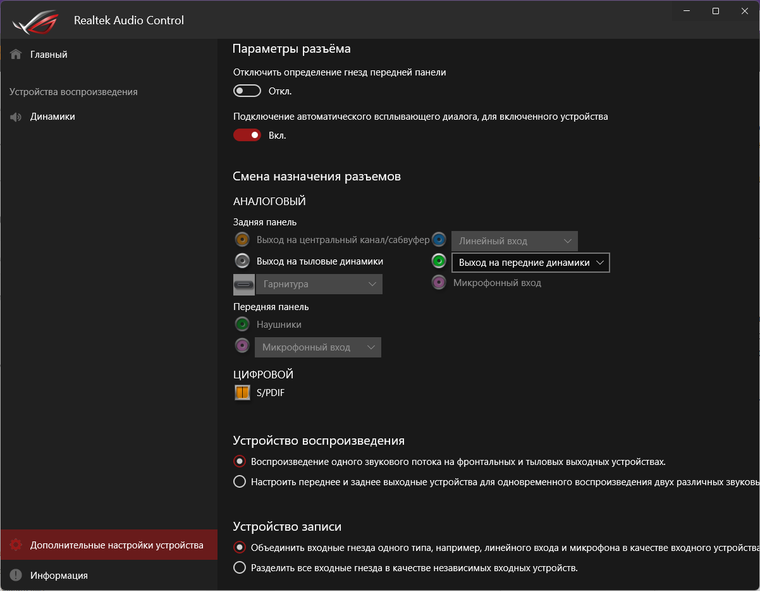Click the orange S/PDIF digital icon
The height and width of the screenshot is (591, 760).
tap(242, 392)
